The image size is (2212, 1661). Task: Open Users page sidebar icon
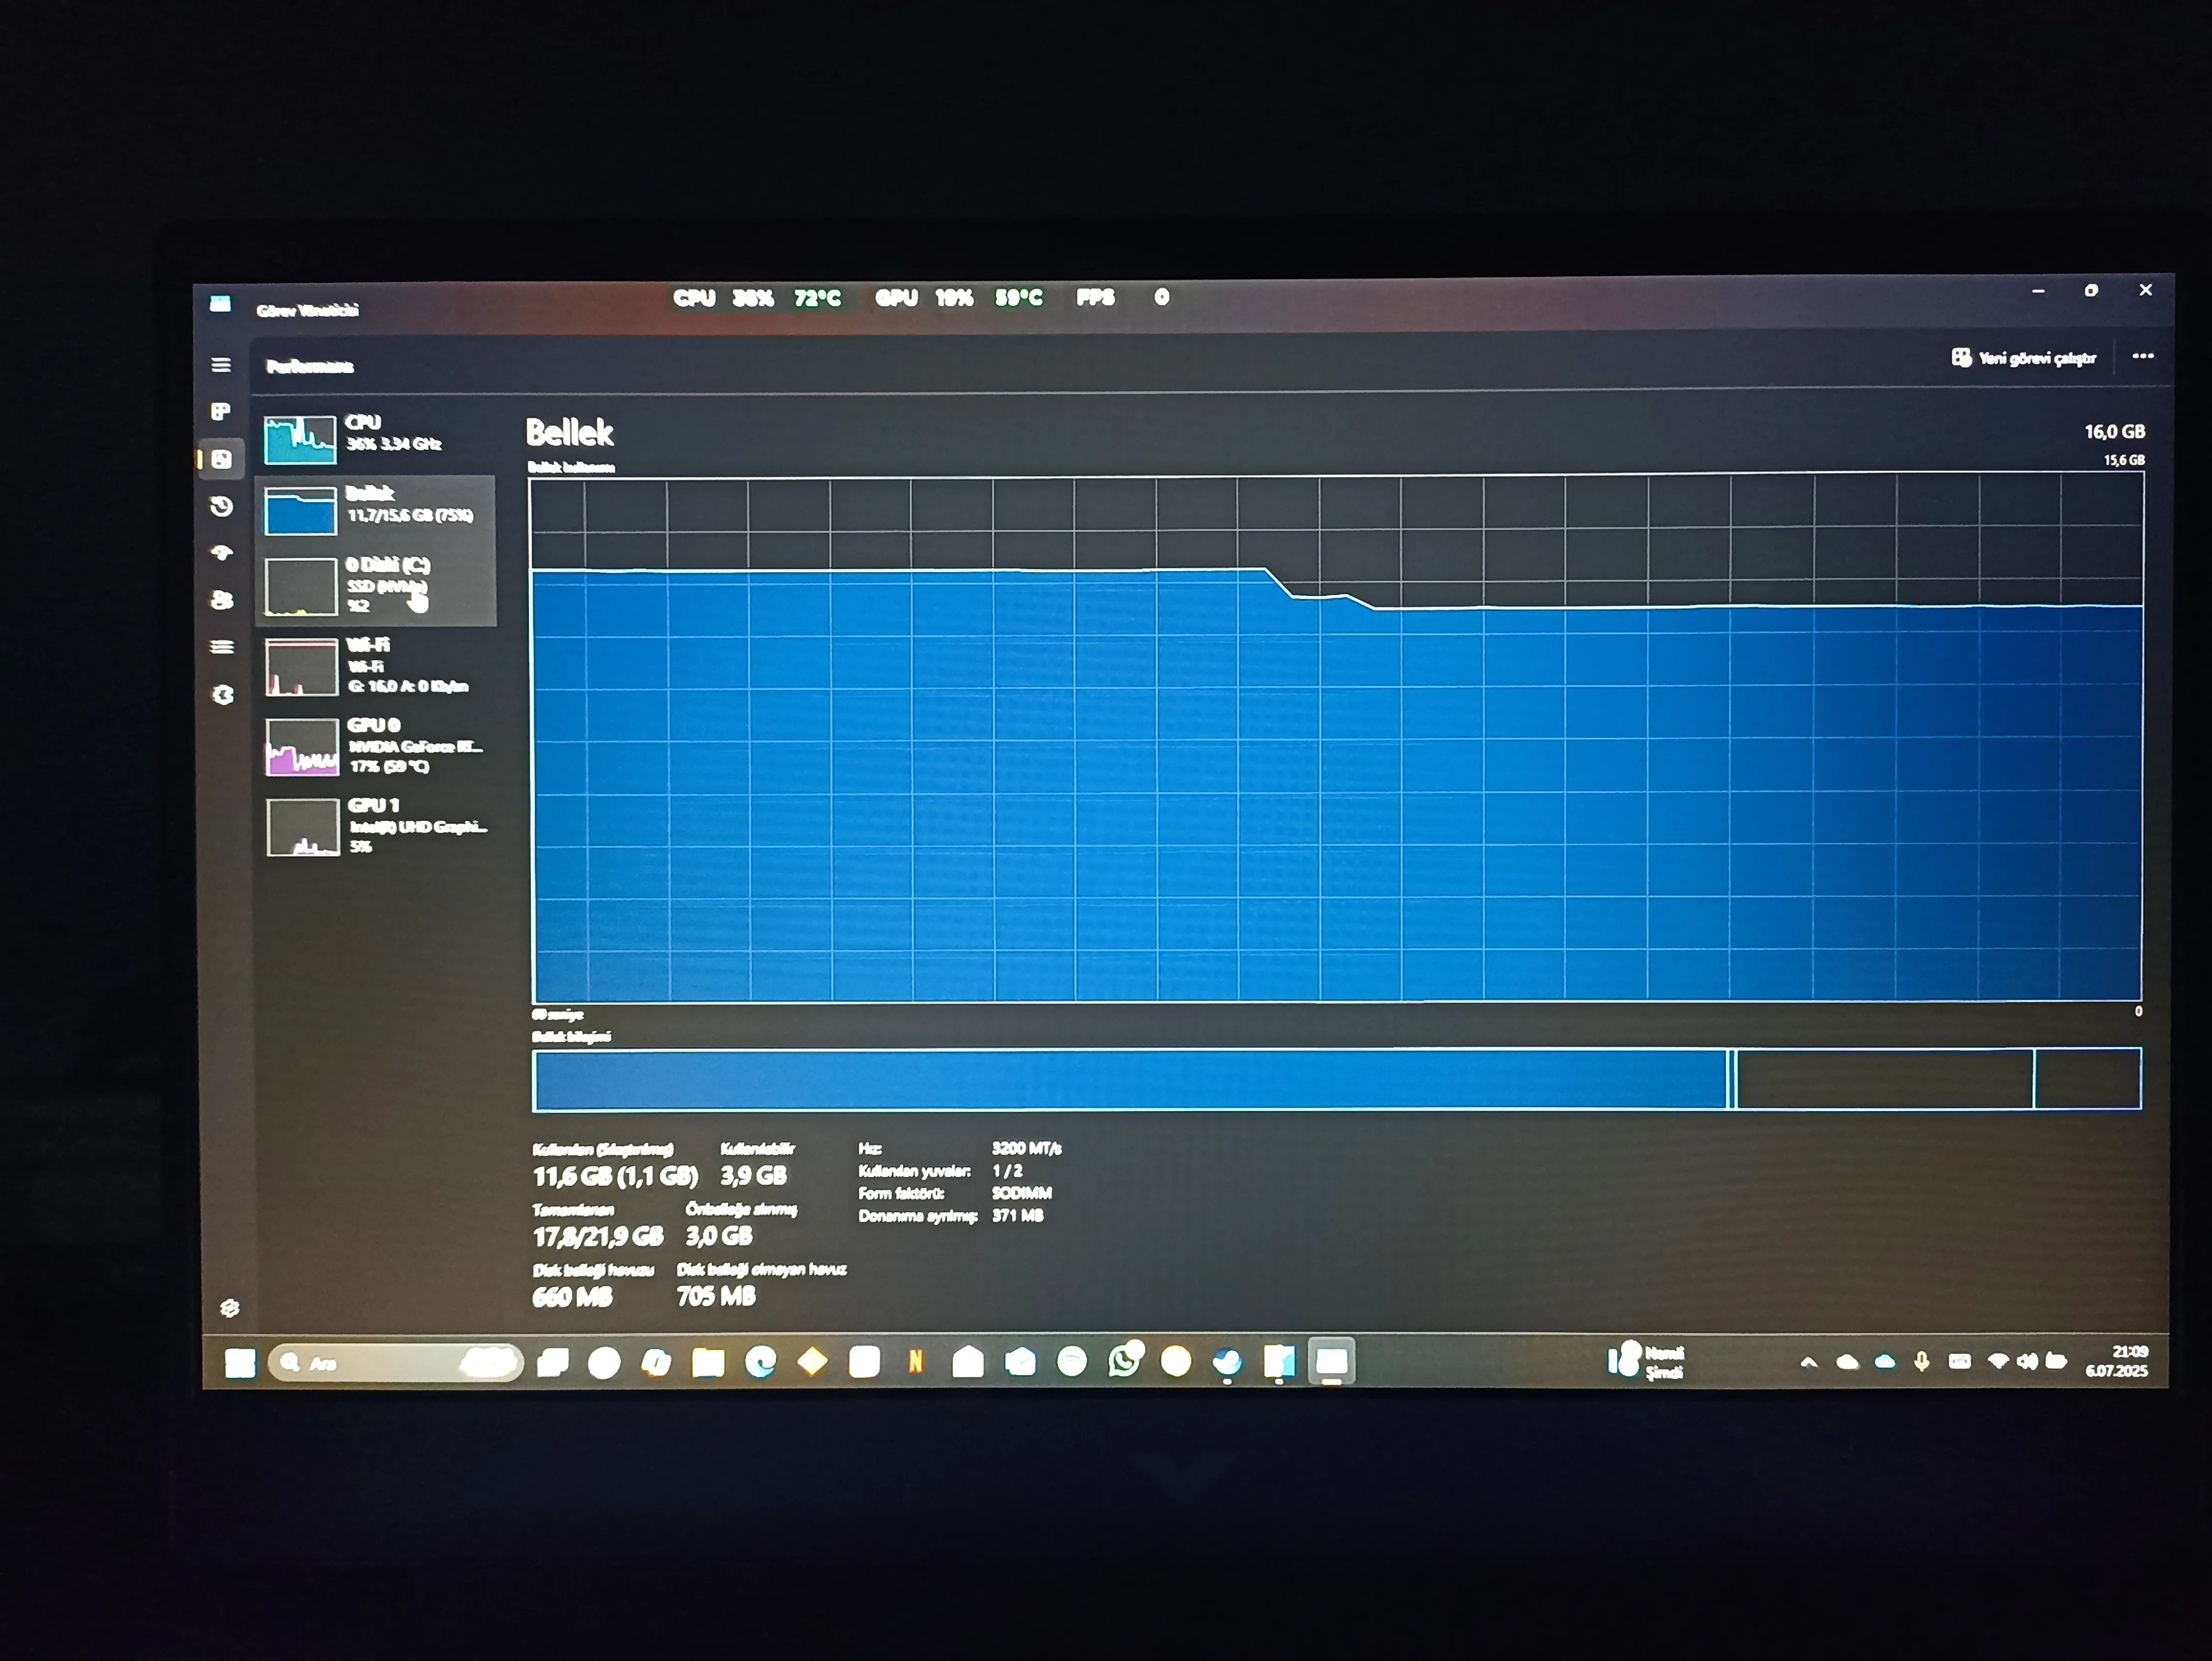[x=222, y=599]
